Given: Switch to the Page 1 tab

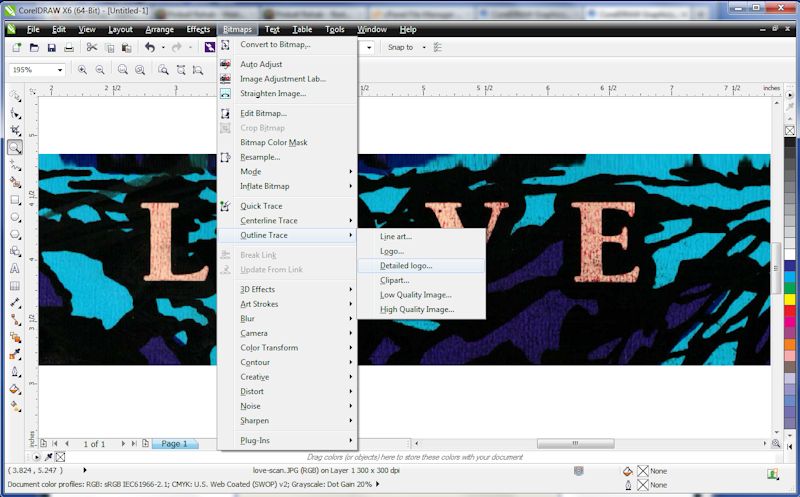Looking at the screenshot, I should [x=174, y=443].
